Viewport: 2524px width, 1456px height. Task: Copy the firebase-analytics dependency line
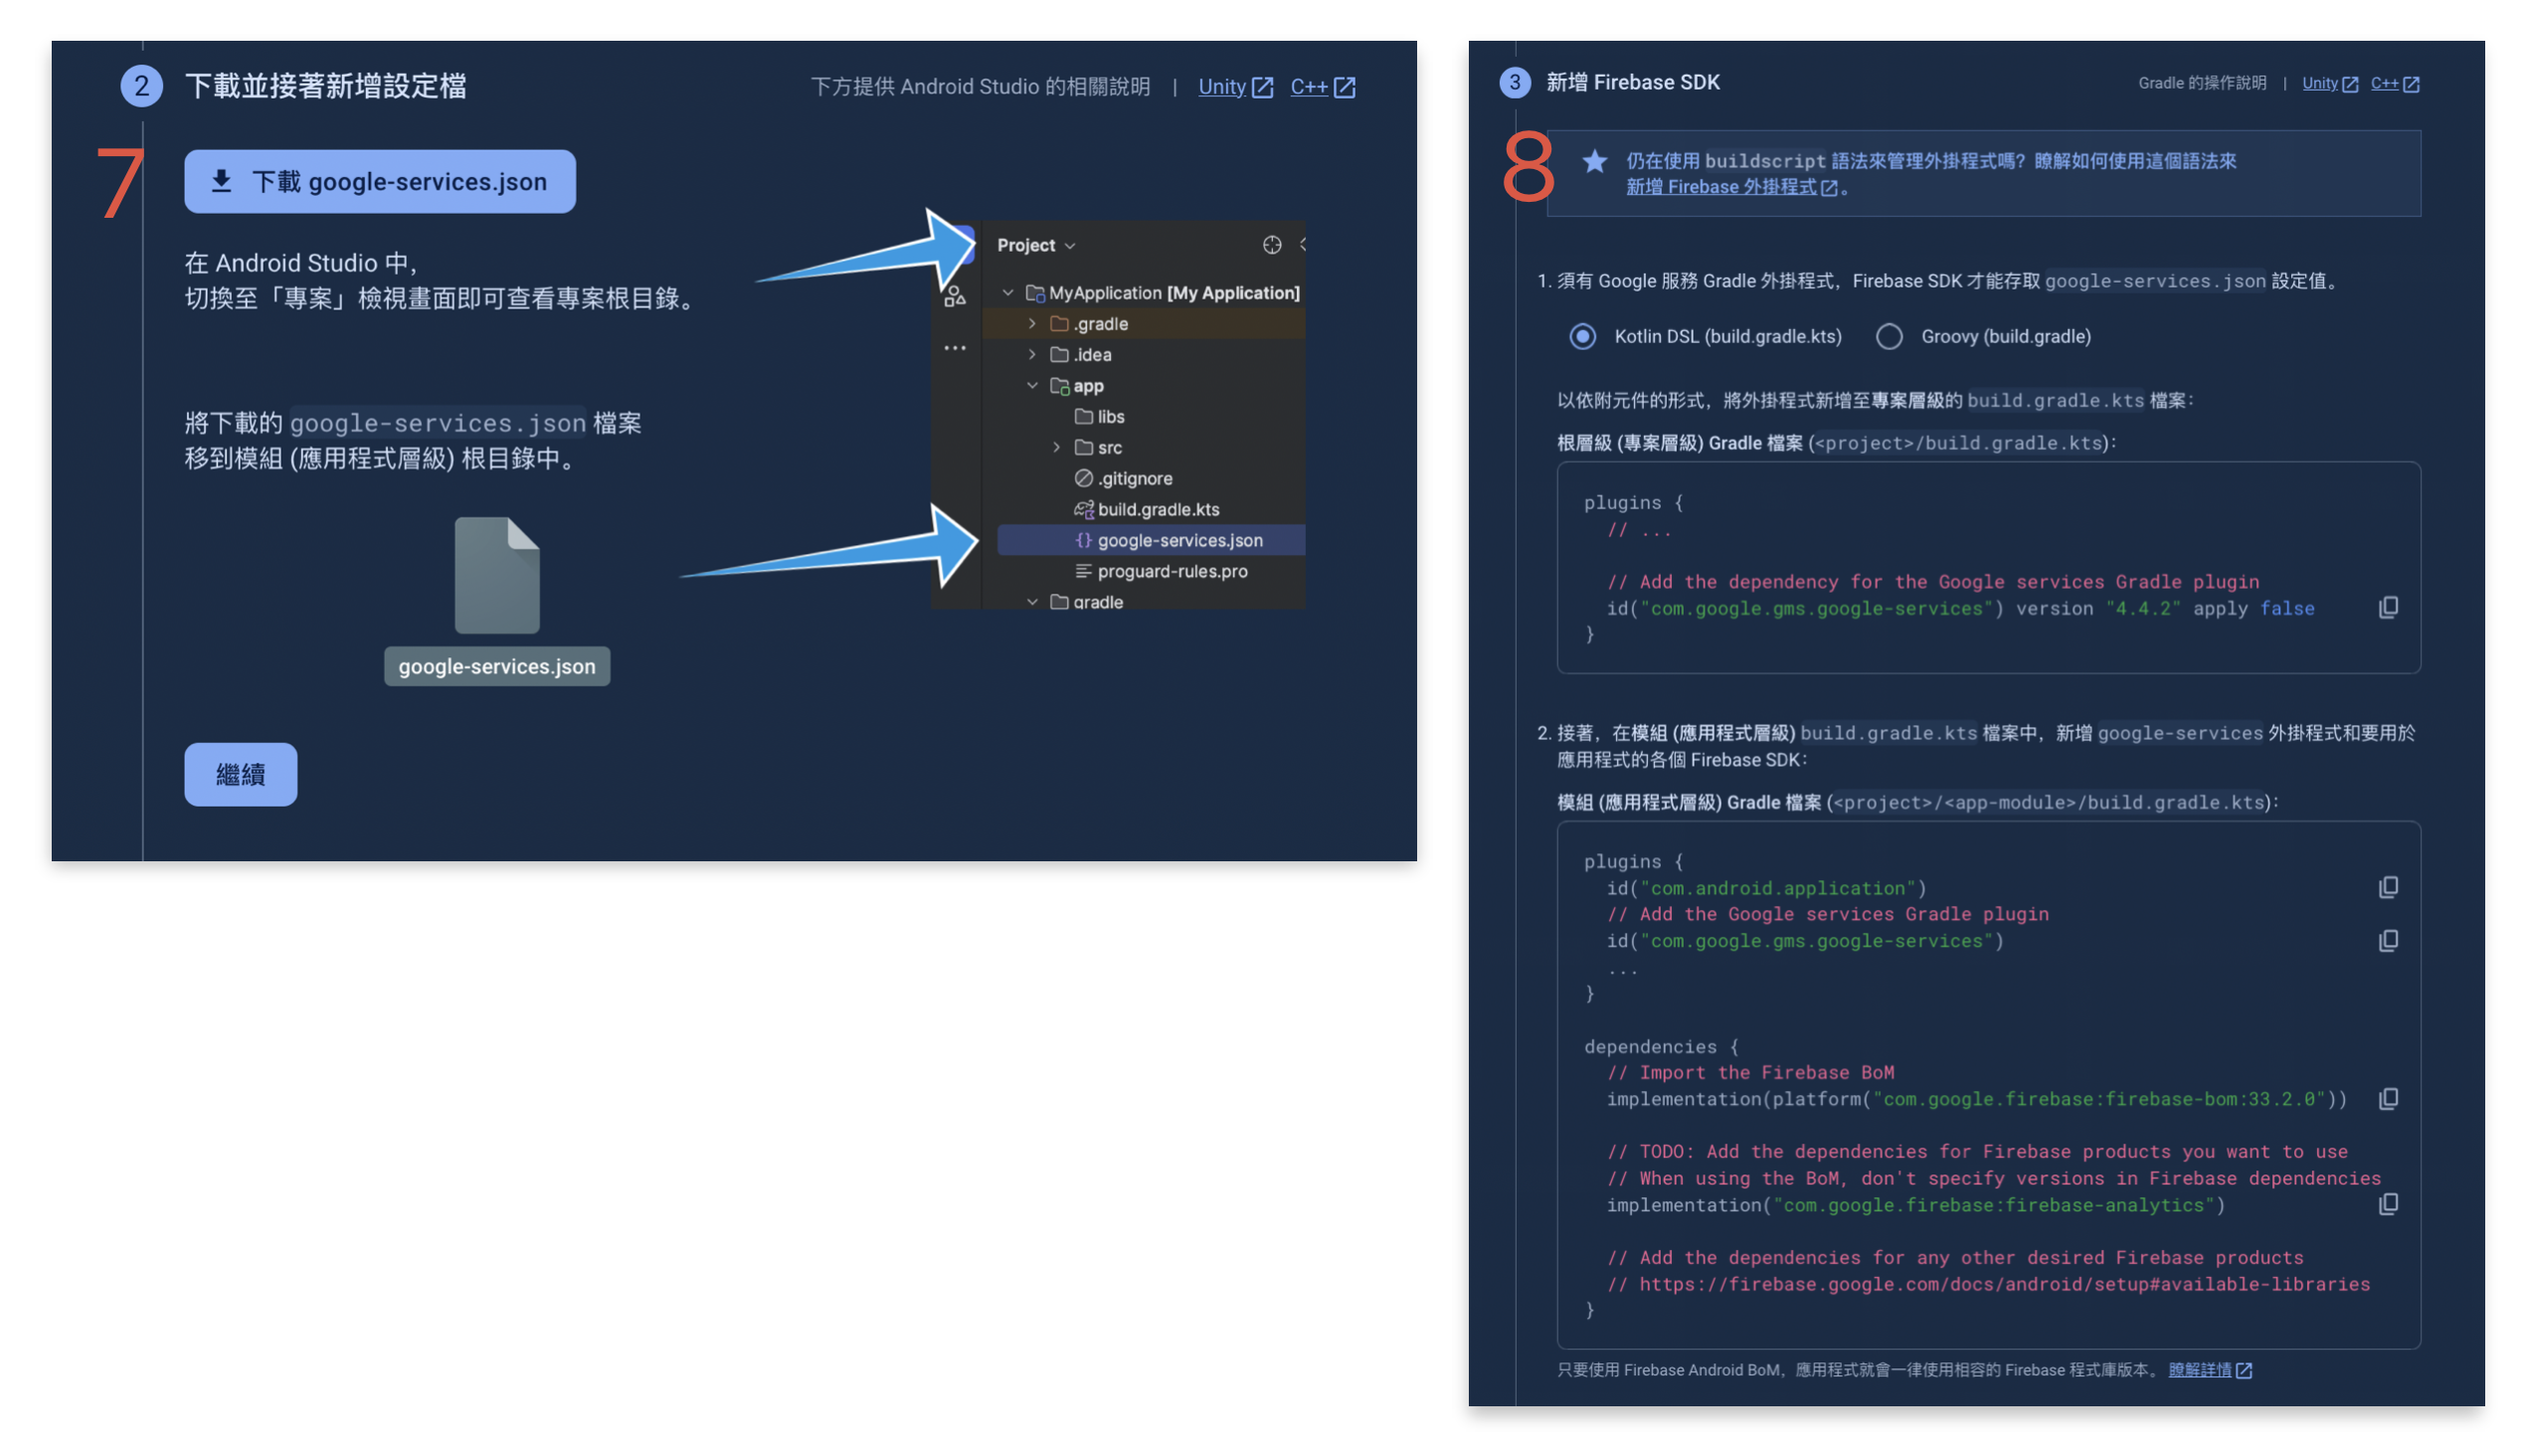[2388, 1205]
